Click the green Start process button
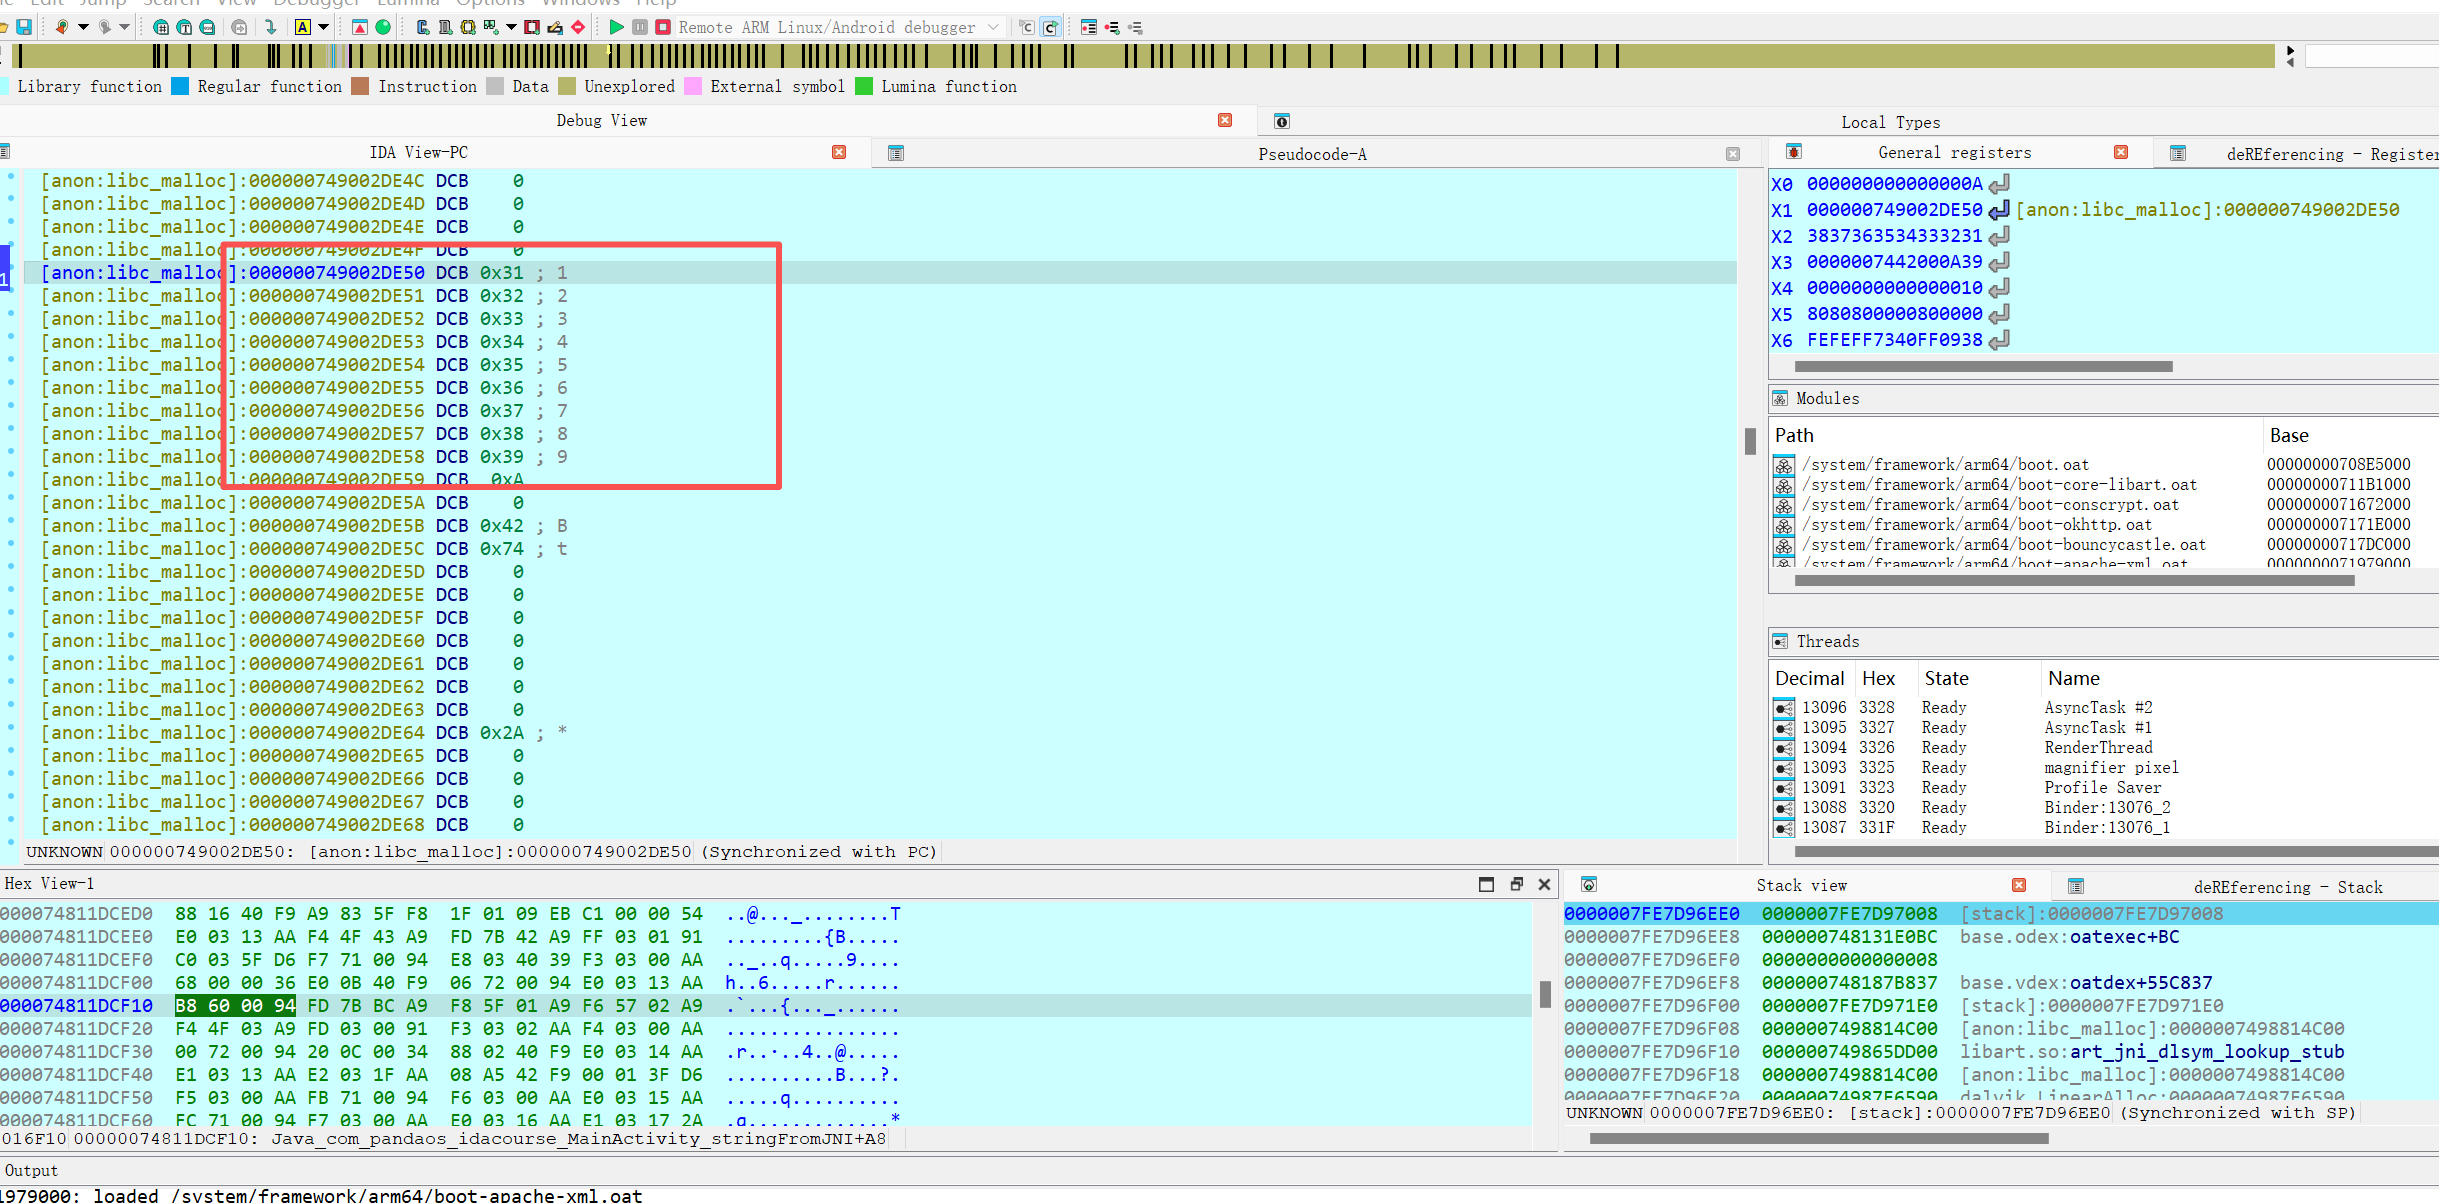This screenshot has height=1203, width=2439. tap(616, 27)
